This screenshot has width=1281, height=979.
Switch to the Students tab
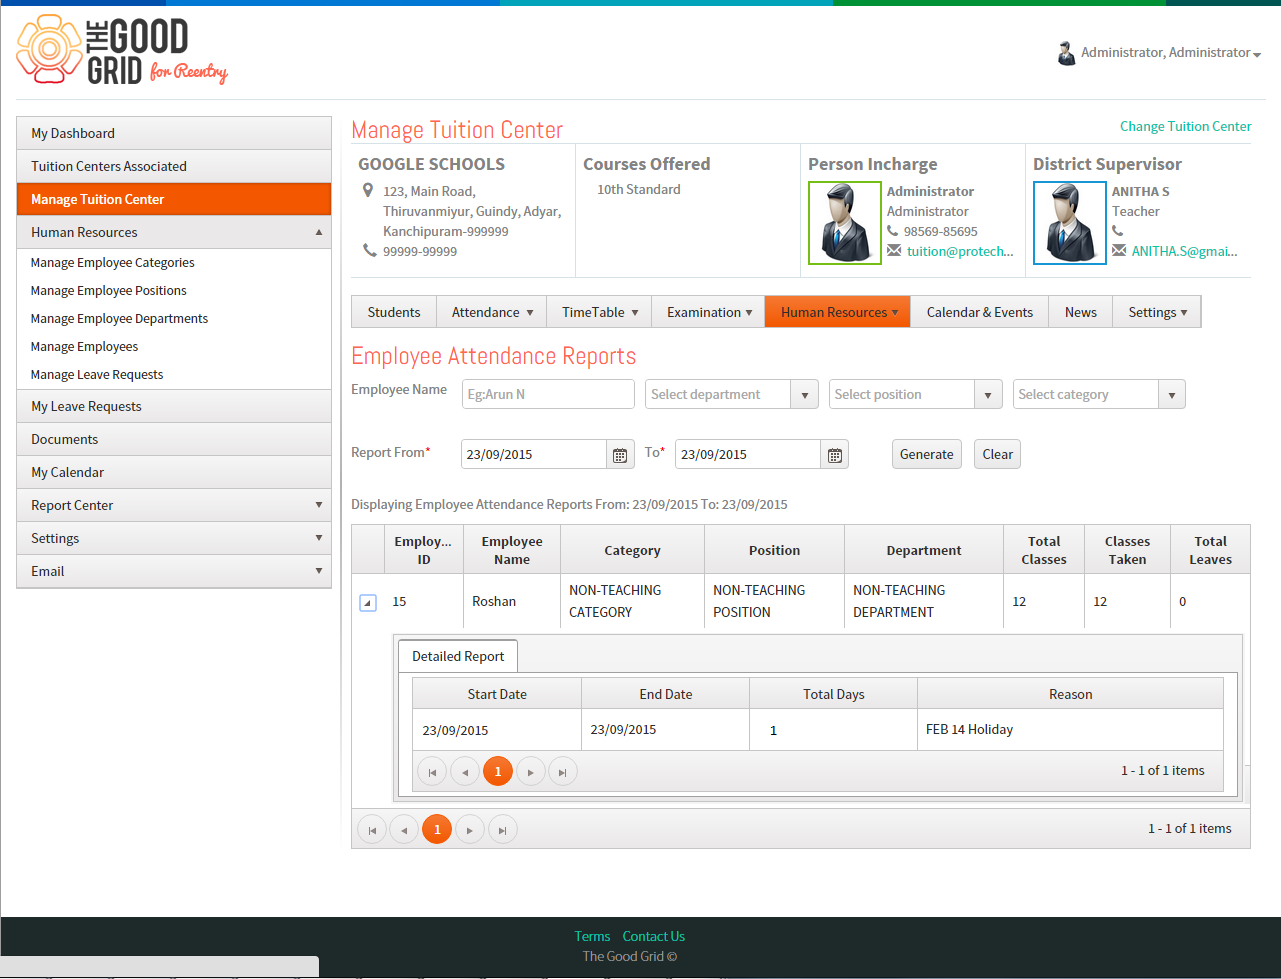[x=394, y=312]
